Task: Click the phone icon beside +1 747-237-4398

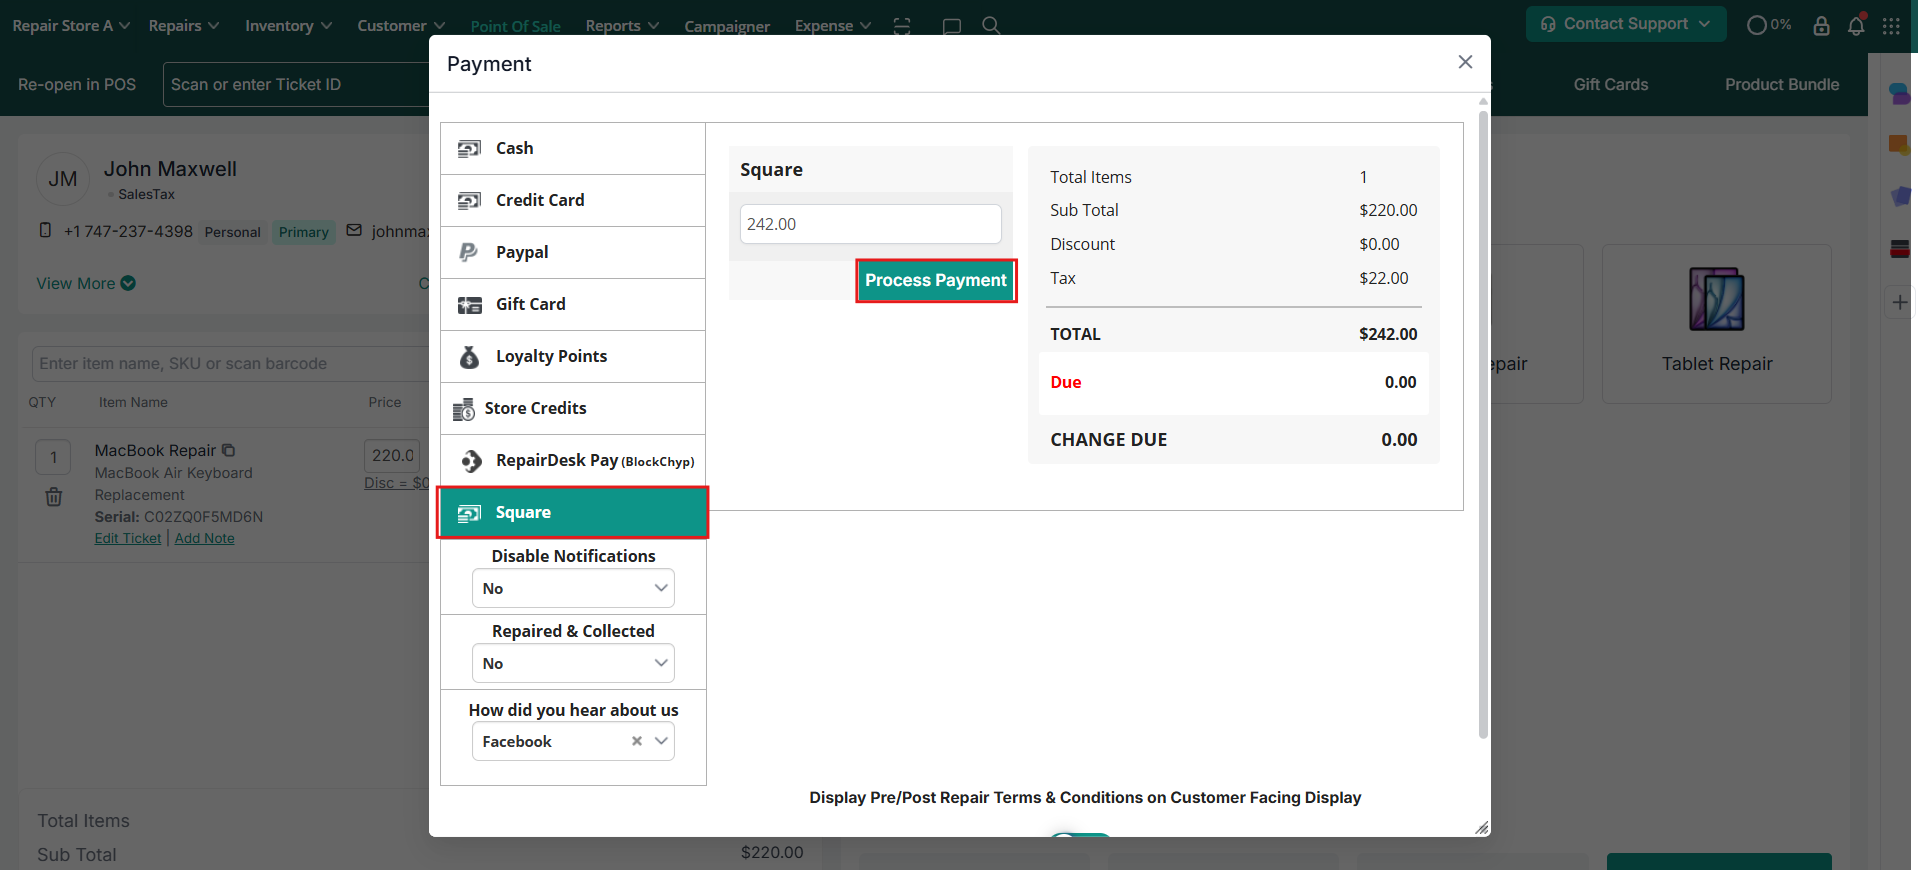Action: [x=45, y=230]
